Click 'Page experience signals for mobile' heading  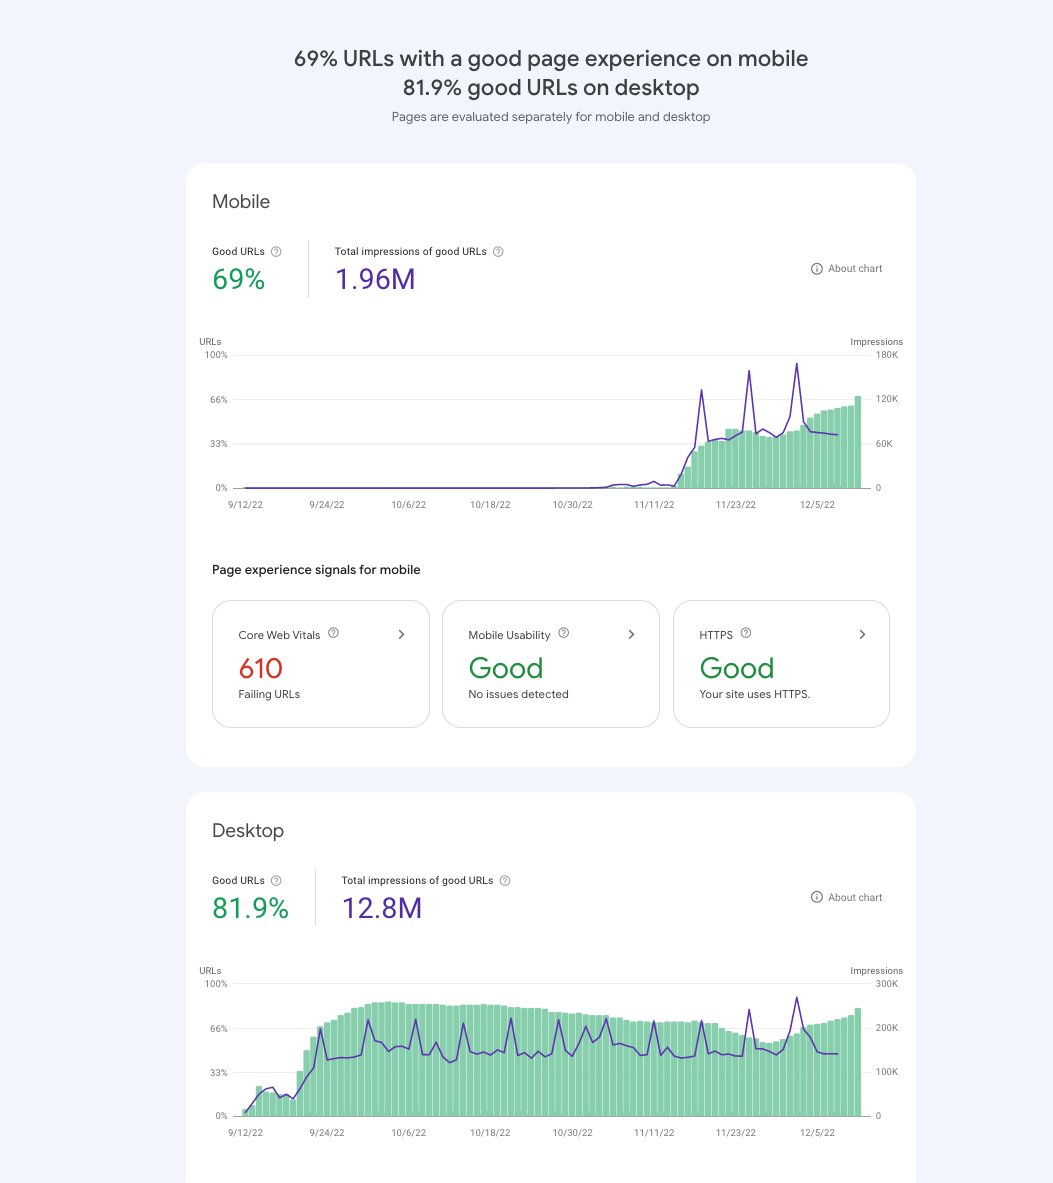(x=316, y=570)
